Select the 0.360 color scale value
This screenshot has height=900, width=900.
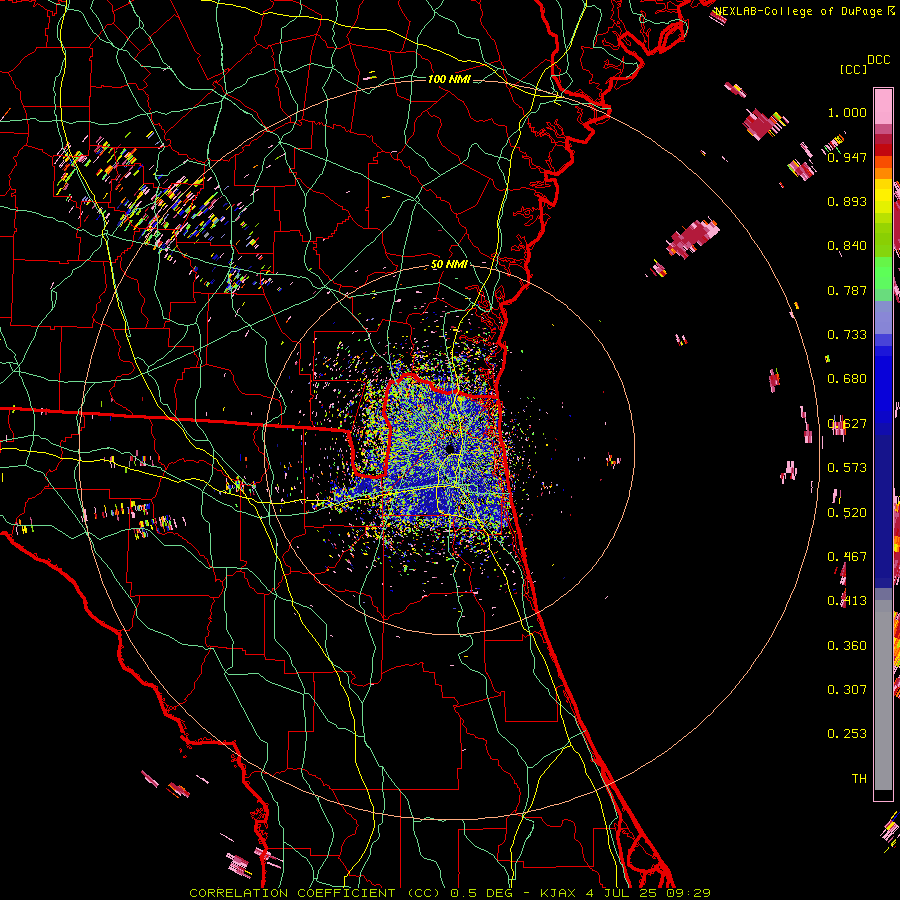point(847,646)
